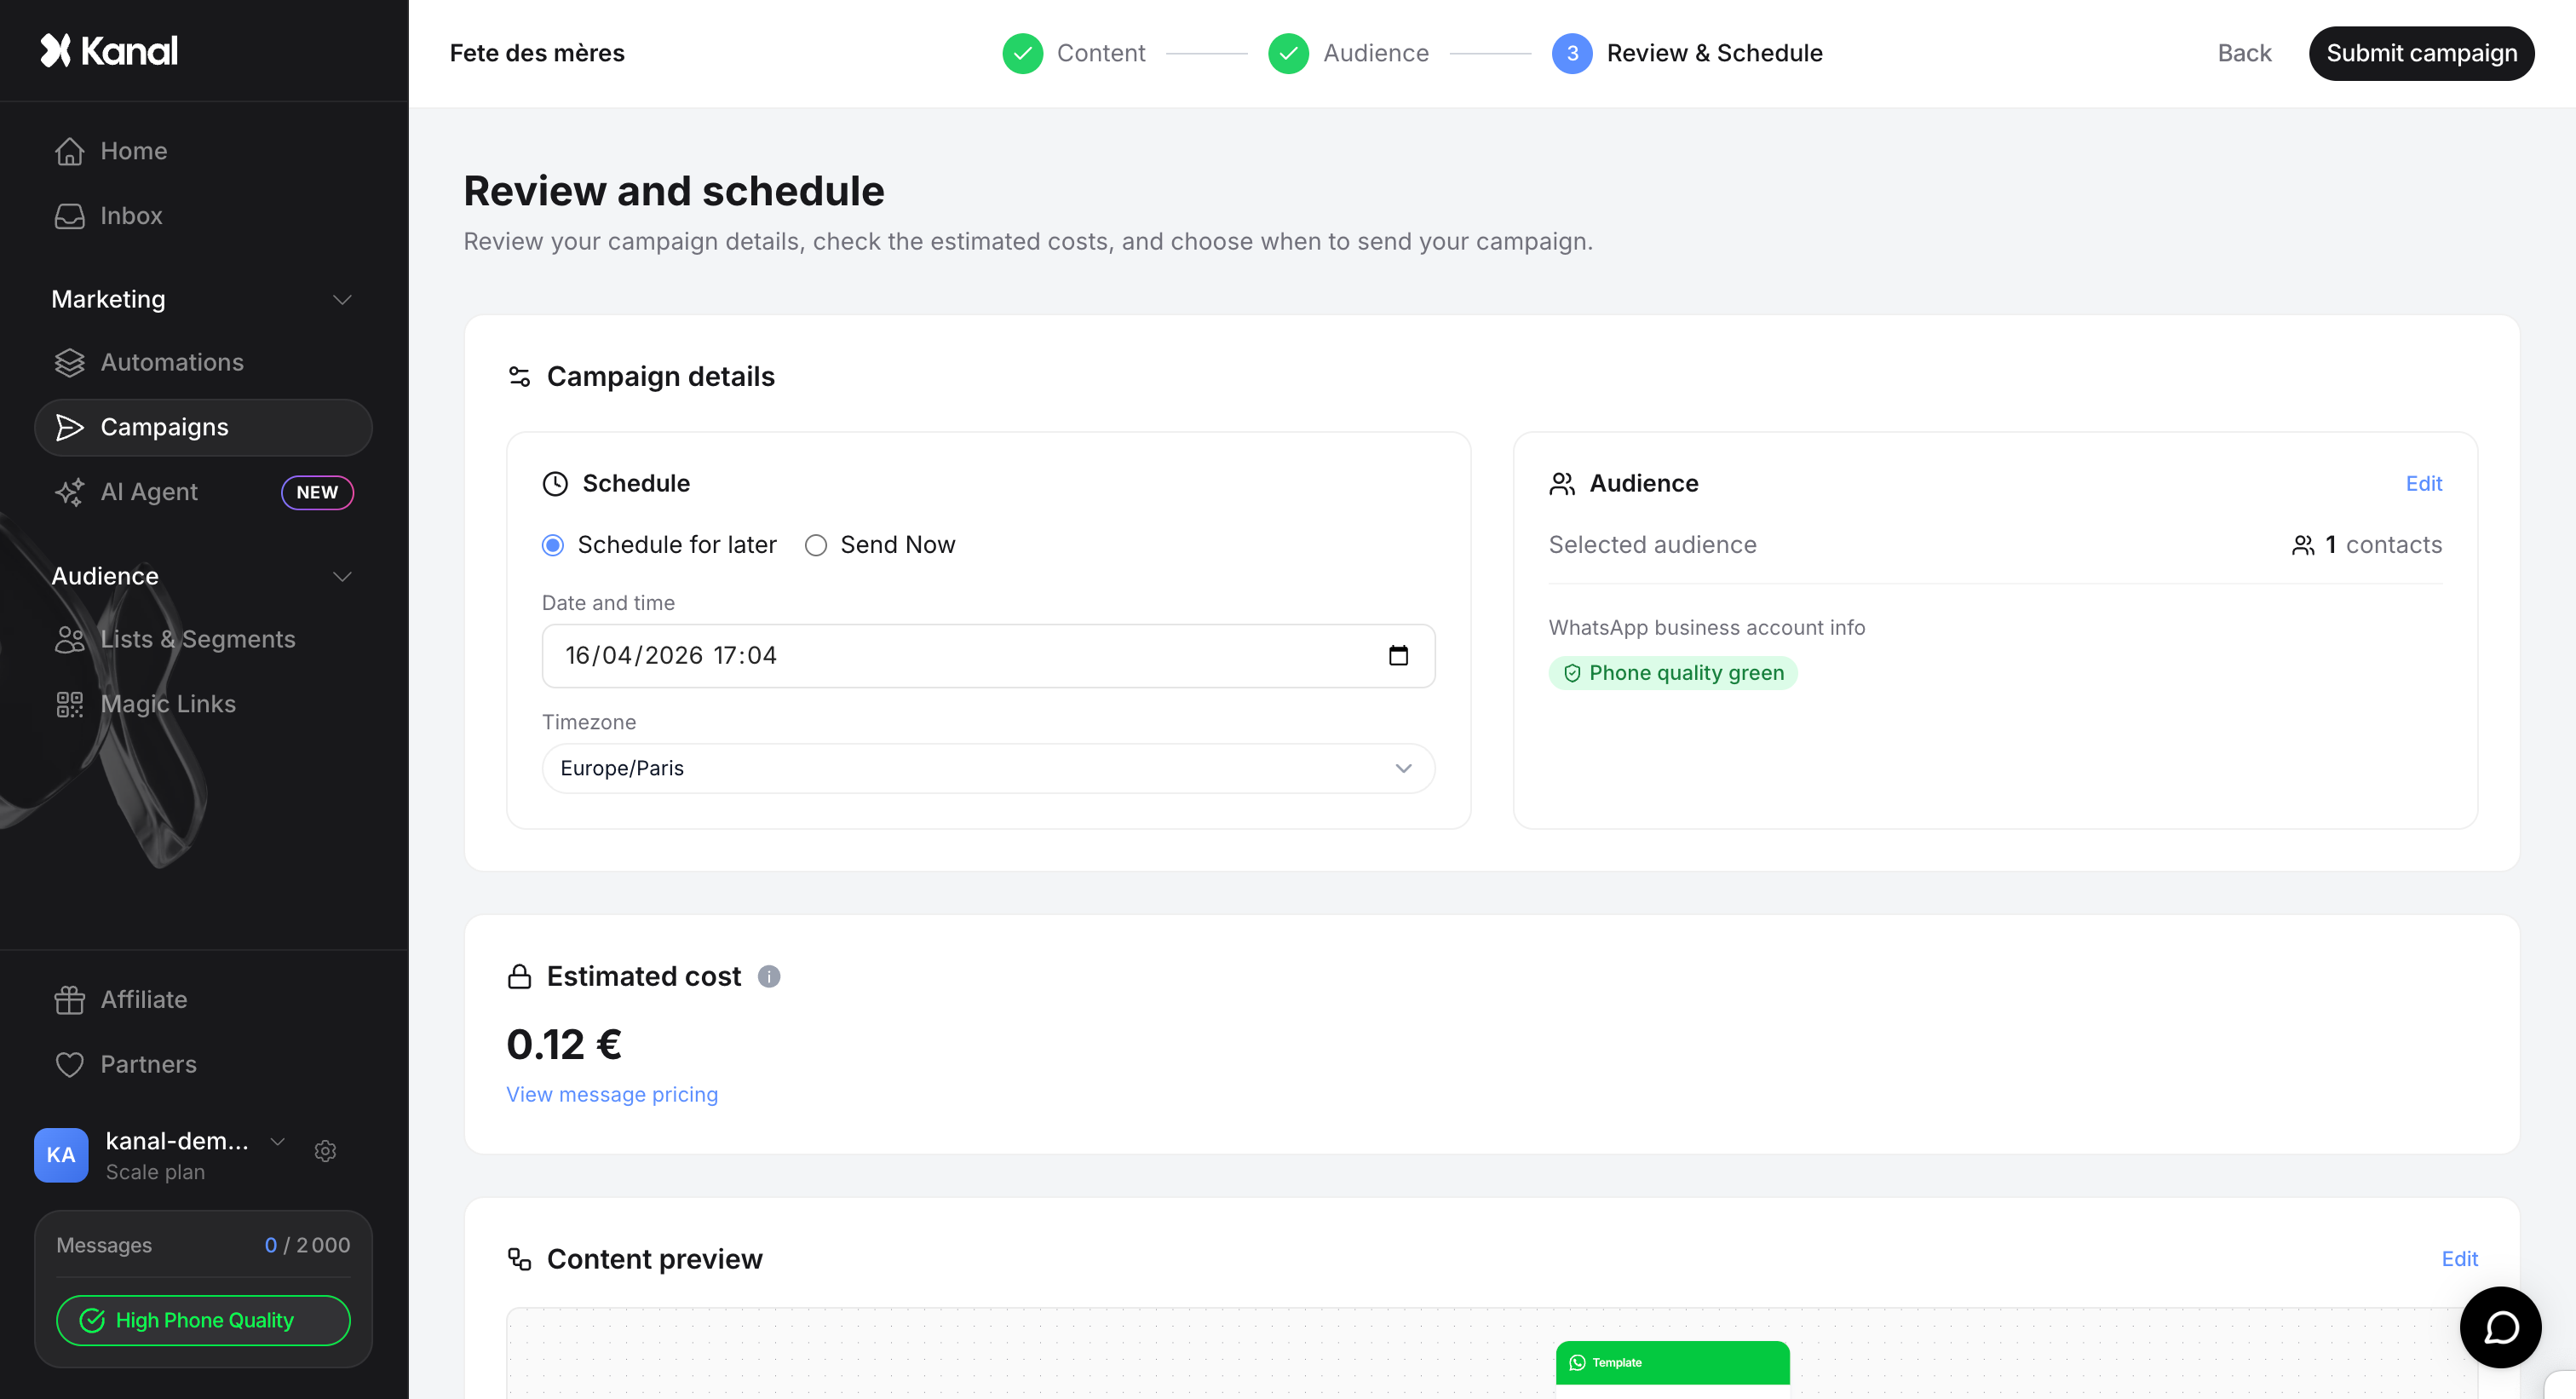The height and width of the screenshot is (1399, 2576).
Task: Open the calendar date picker icon
Action: pyautogui.click(x=1398, y=655)
